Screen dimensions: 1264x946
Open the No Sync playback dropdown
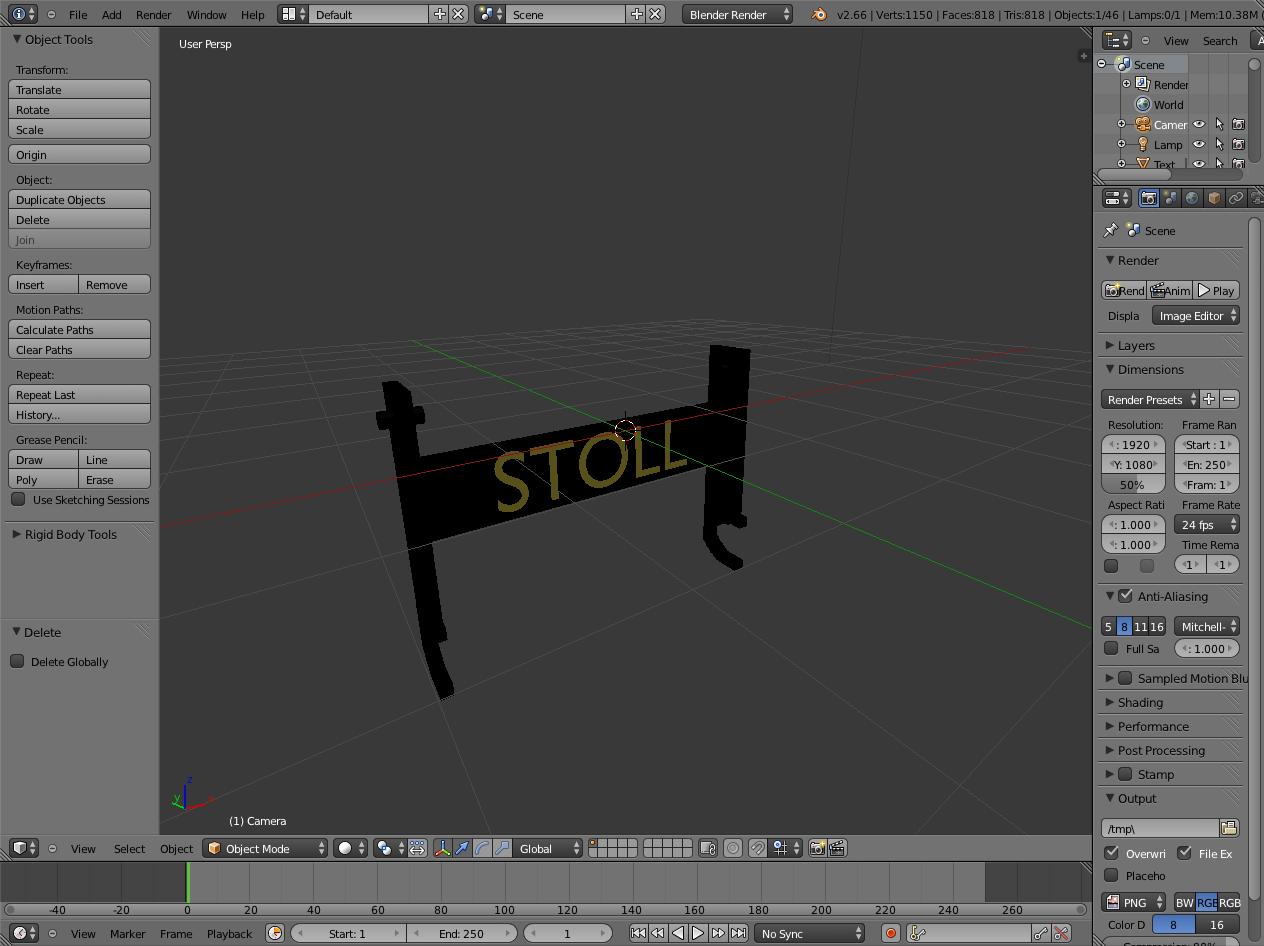point(809,933)
